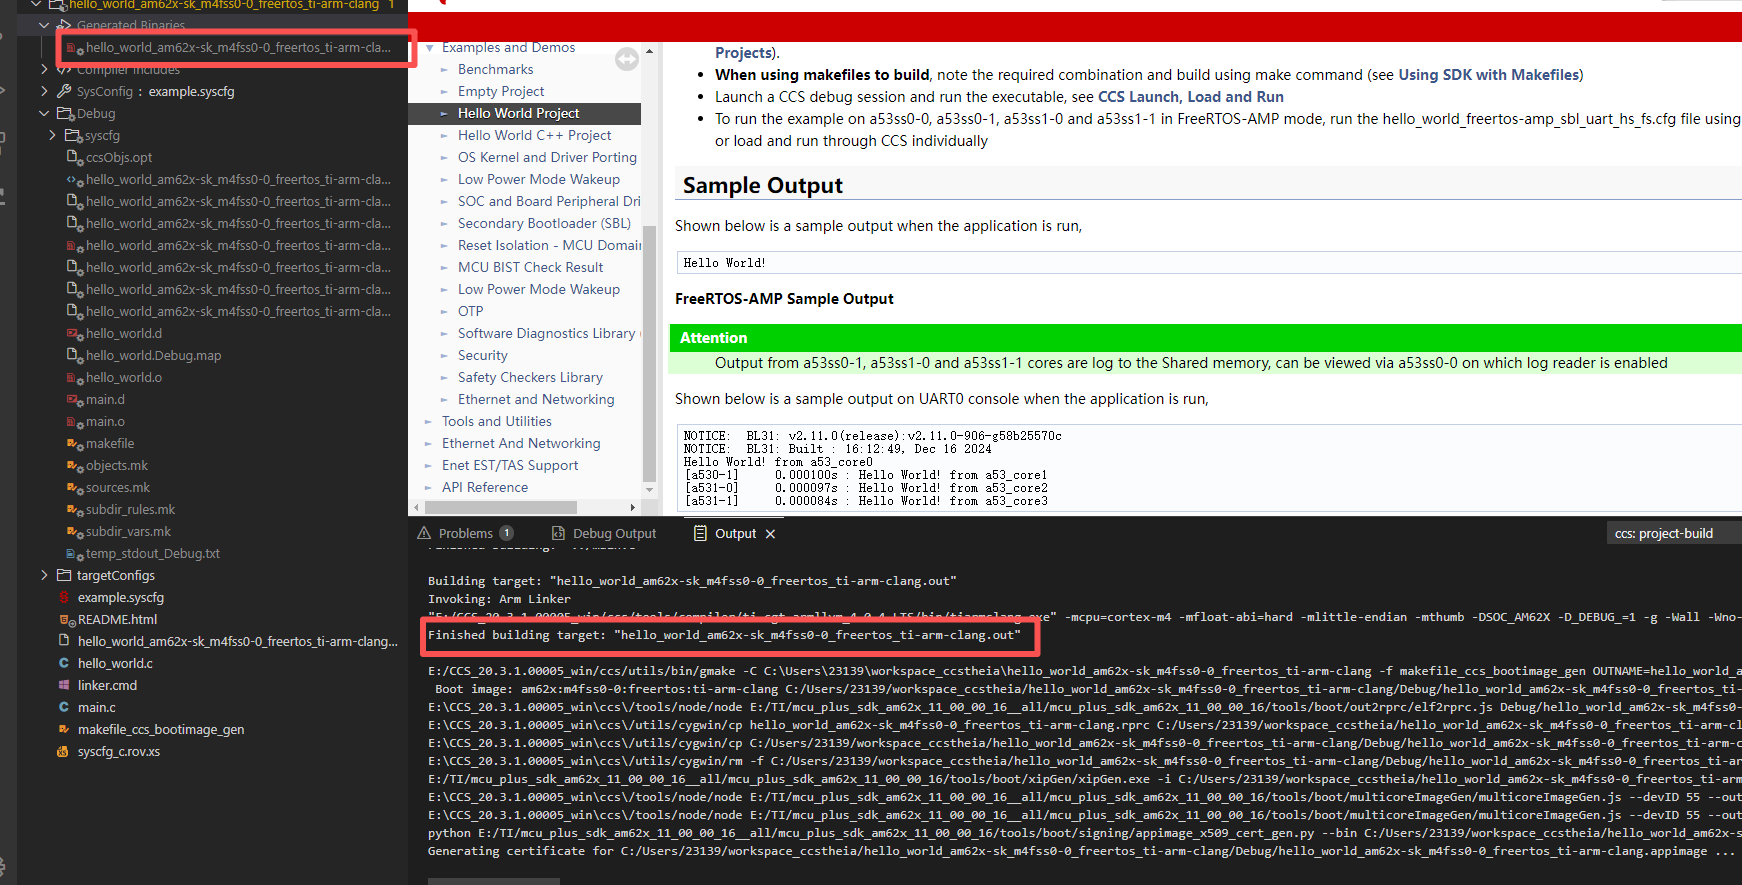Click the icon beside the Debug makefile

pos(74,443)
